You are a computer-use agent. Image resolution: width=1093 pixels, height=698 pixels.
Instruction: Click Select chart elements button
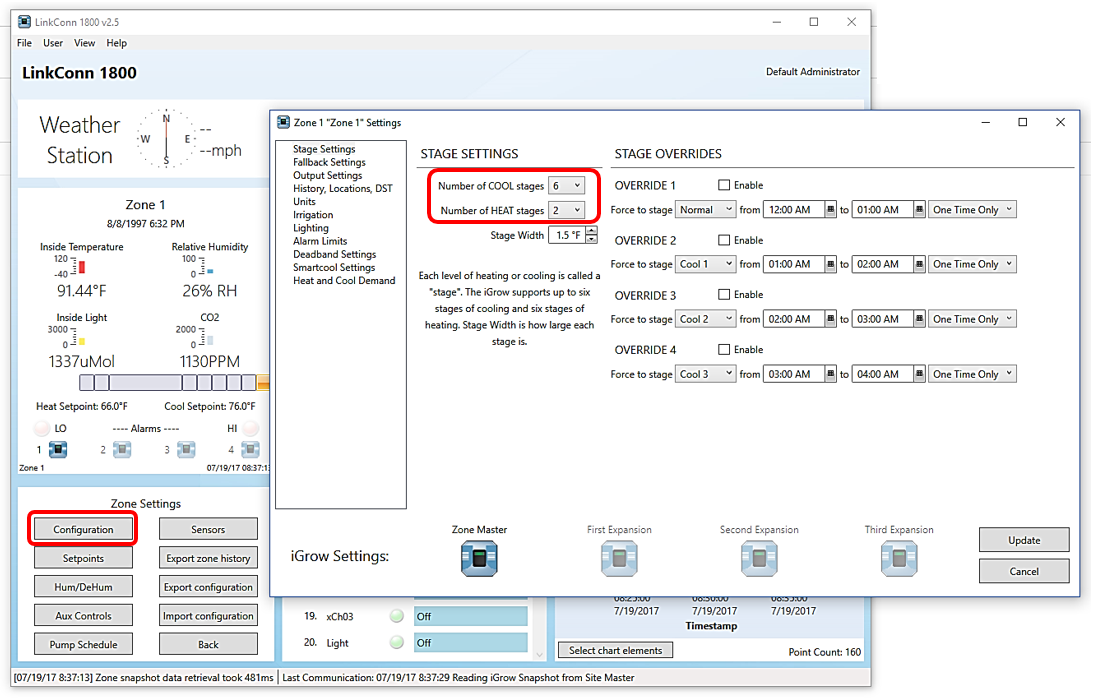click(x=615, y=650)
